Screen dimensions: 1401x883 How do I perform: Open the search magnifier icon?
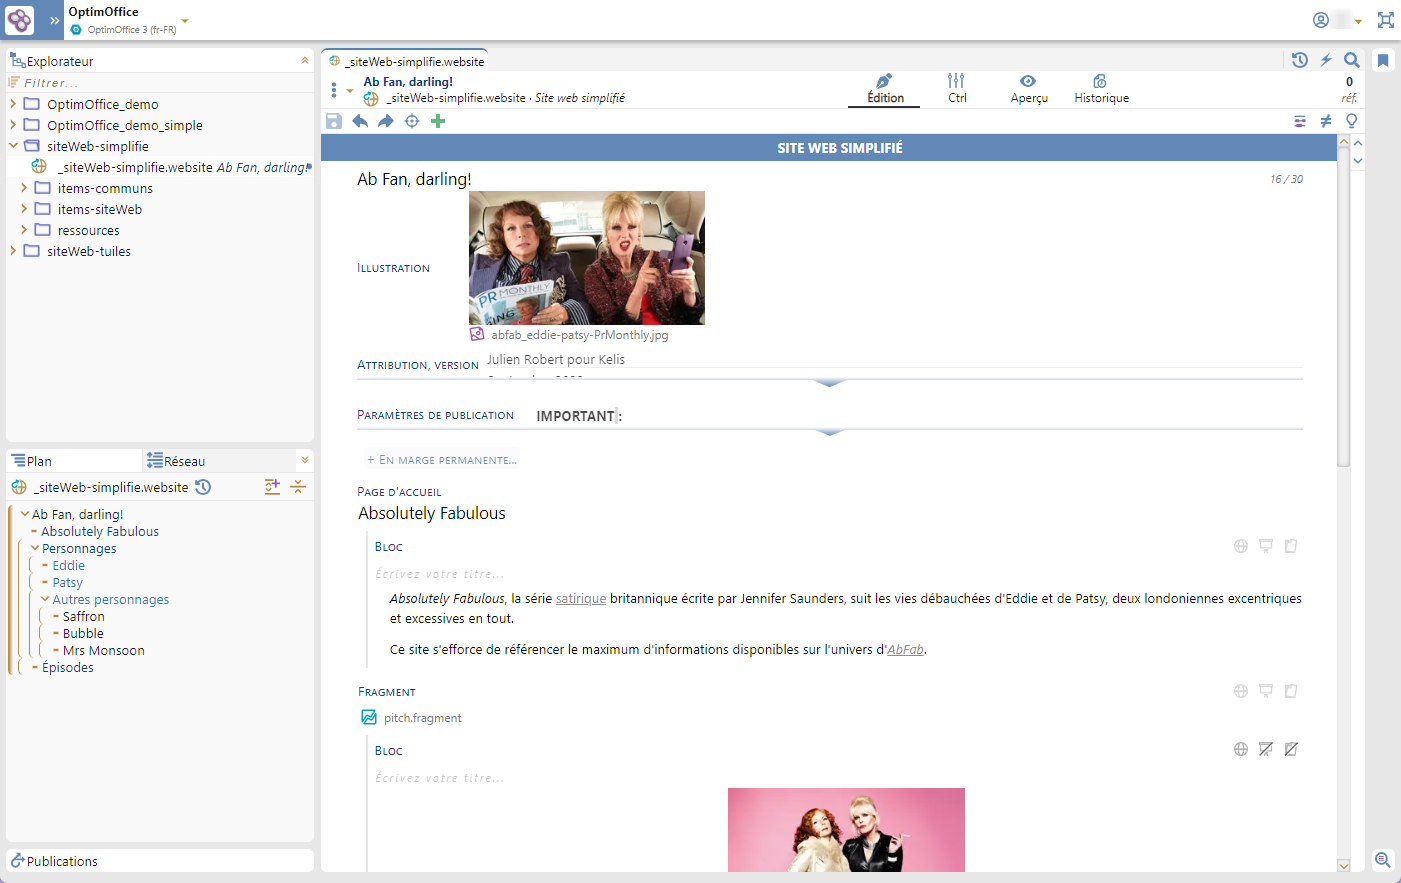1352,60
